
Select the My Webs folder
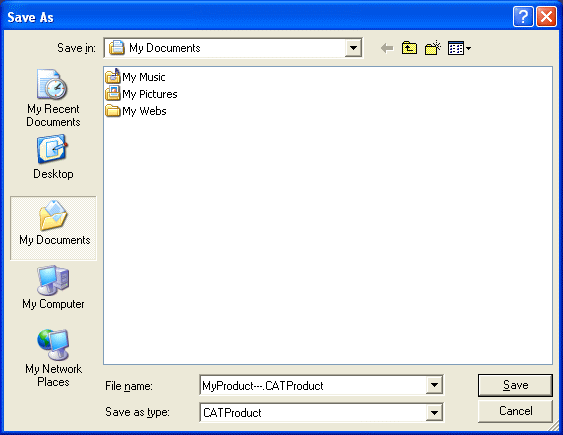click(136, 111)
